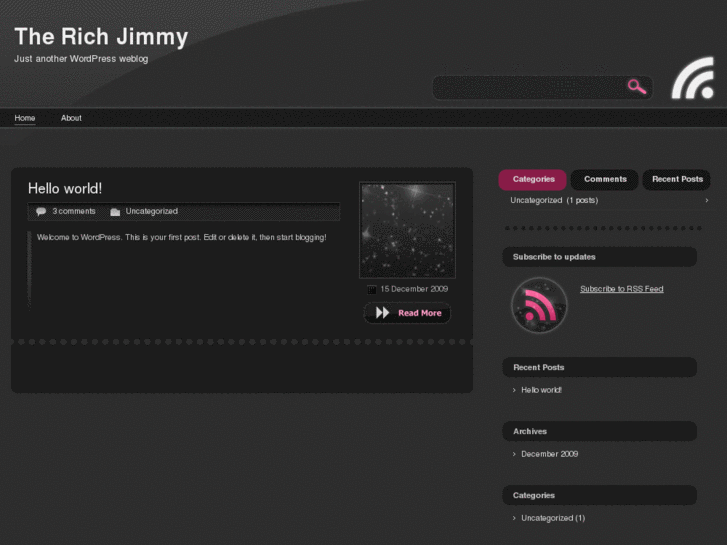Click the pink magnifier search icon

tap(637, 86)
